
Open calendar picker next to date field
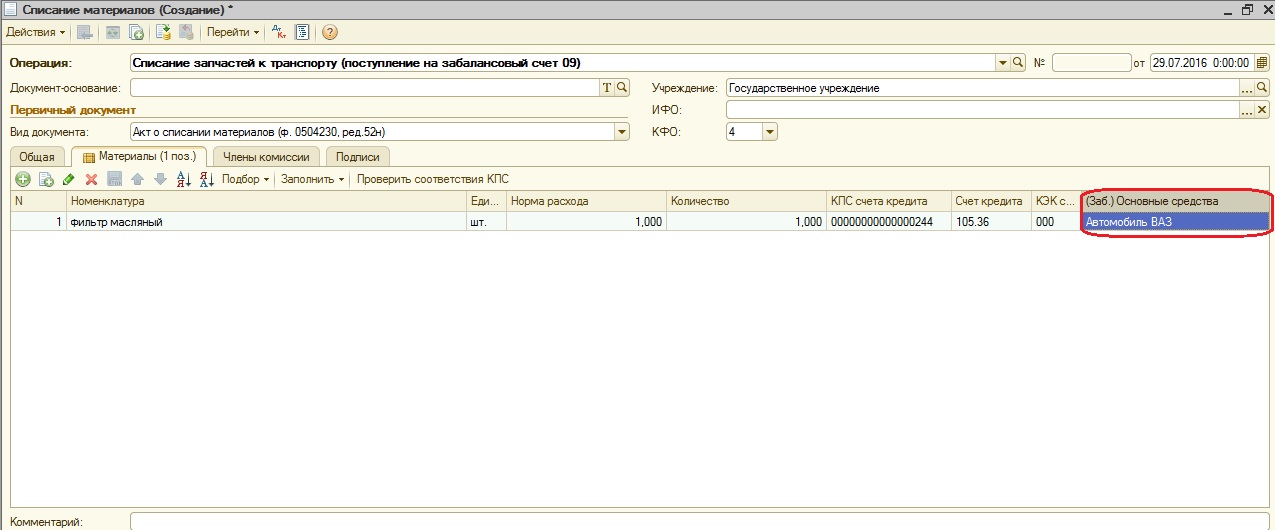1261,62
